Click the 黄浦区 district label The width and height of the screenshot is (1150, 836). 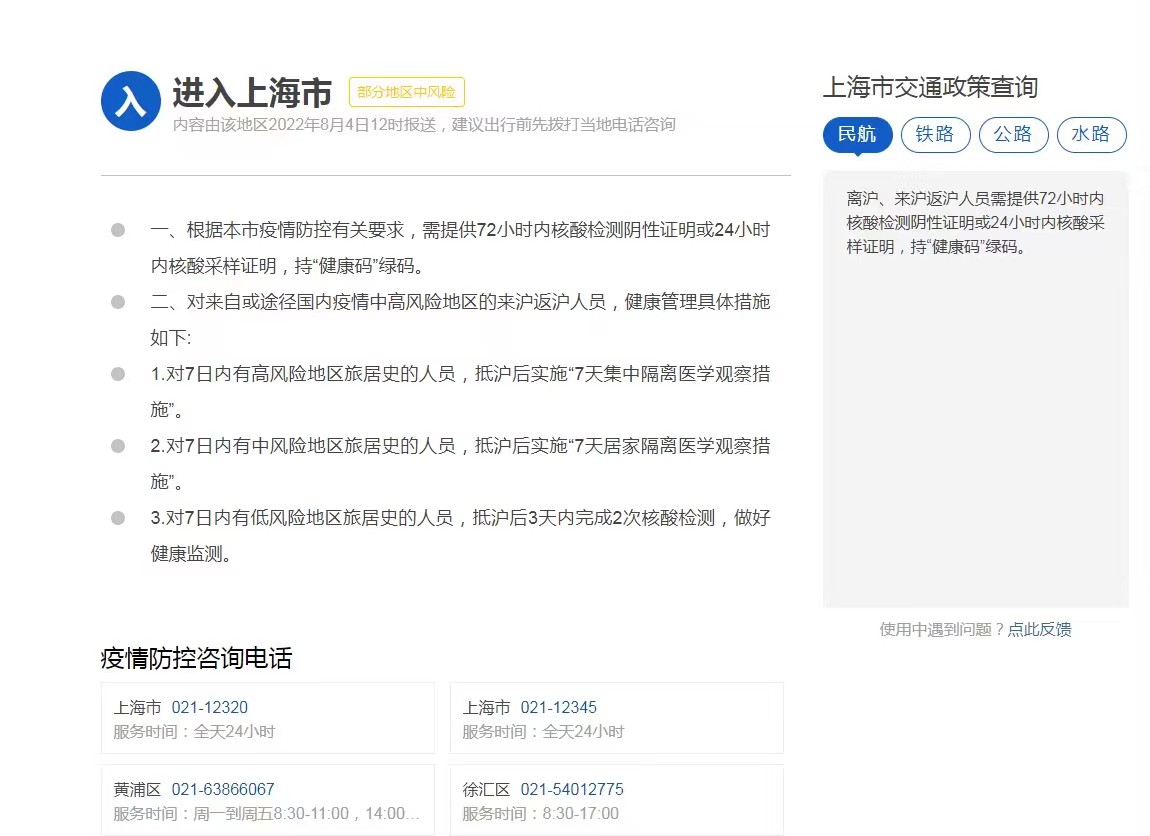(x=137, y=790)
